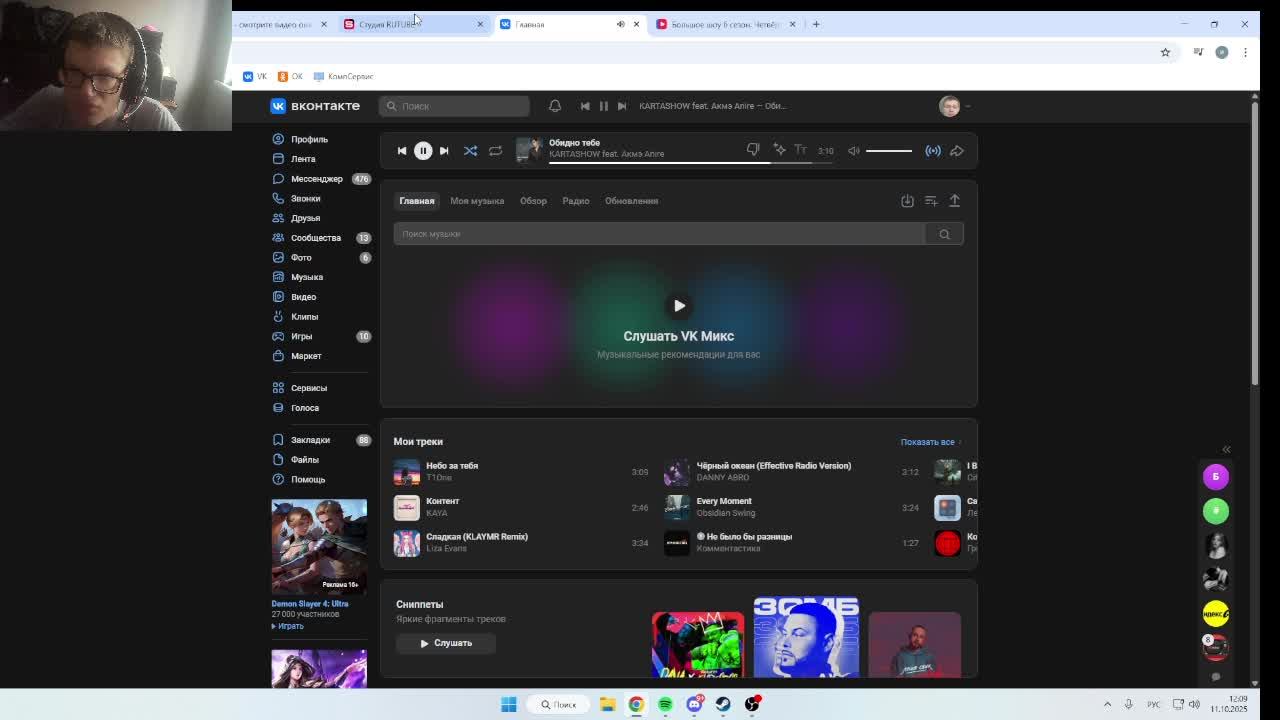Open the Обновления tab
This screenshot has height=720, width=1280.
[x=631, y=201]
